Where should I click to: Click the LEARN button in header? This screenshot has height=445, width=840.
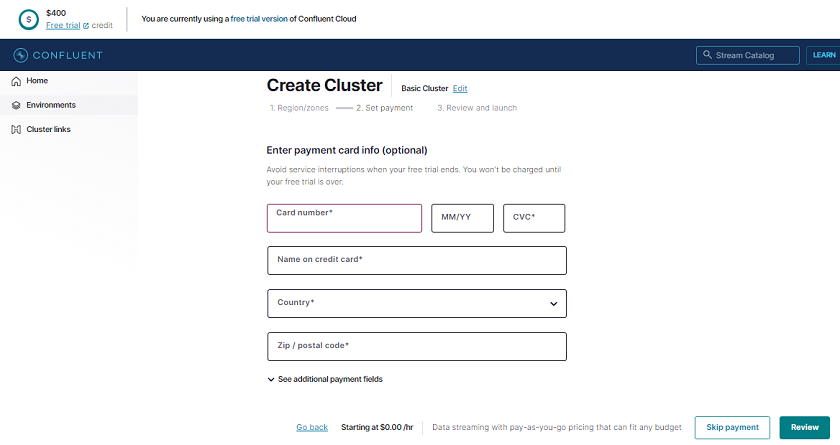822,55
